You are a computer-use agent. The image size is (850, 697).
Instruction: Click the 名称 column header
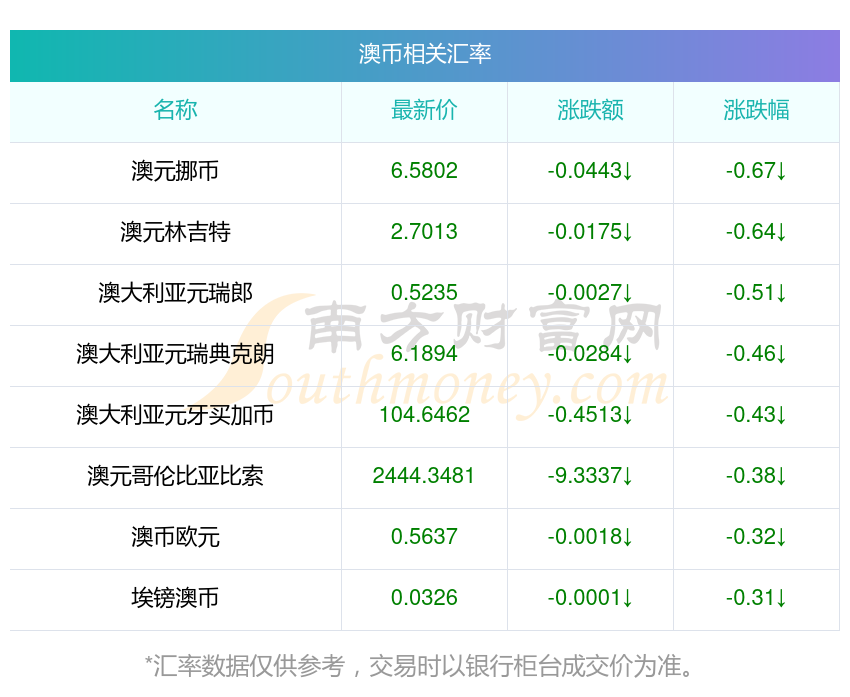(x=175, y=110)
